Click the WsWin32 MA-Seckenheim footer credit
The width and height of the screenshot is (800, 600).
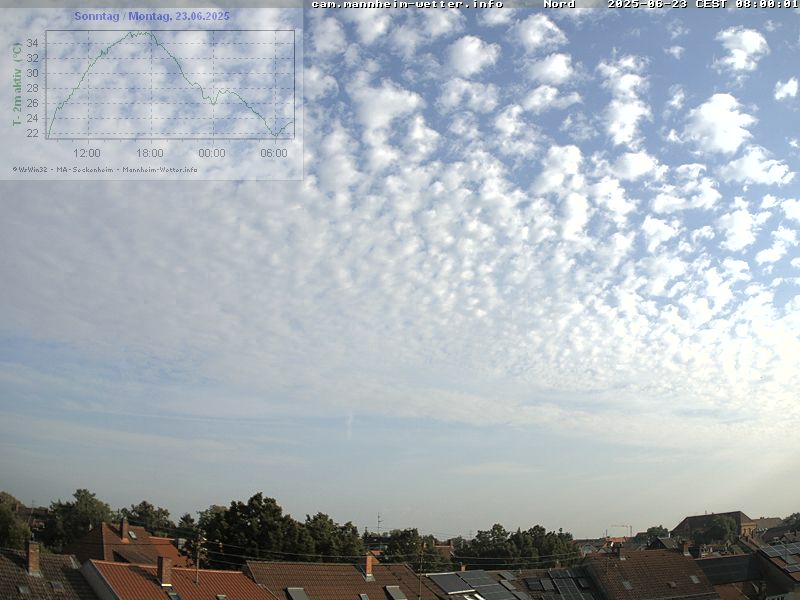[105, 169]
